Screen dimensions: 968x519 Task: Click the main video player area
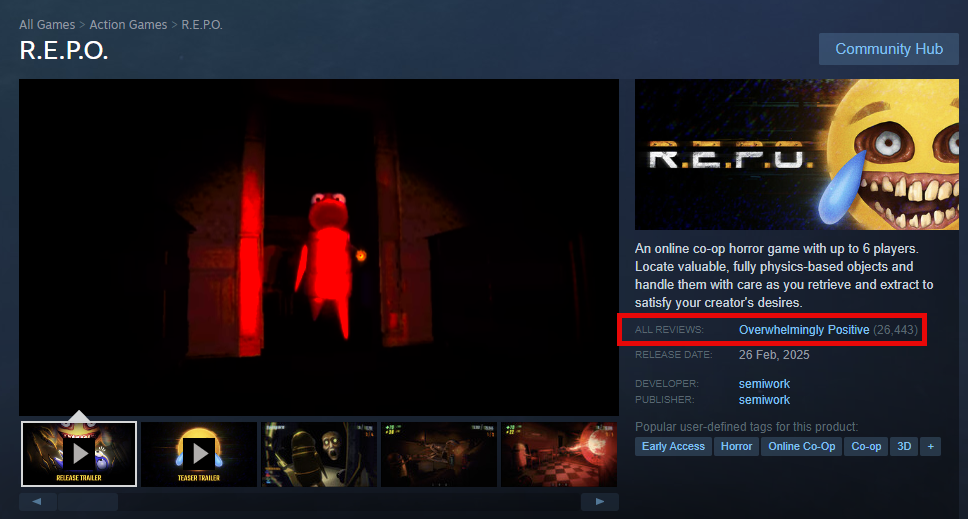(x=319, y=247)
